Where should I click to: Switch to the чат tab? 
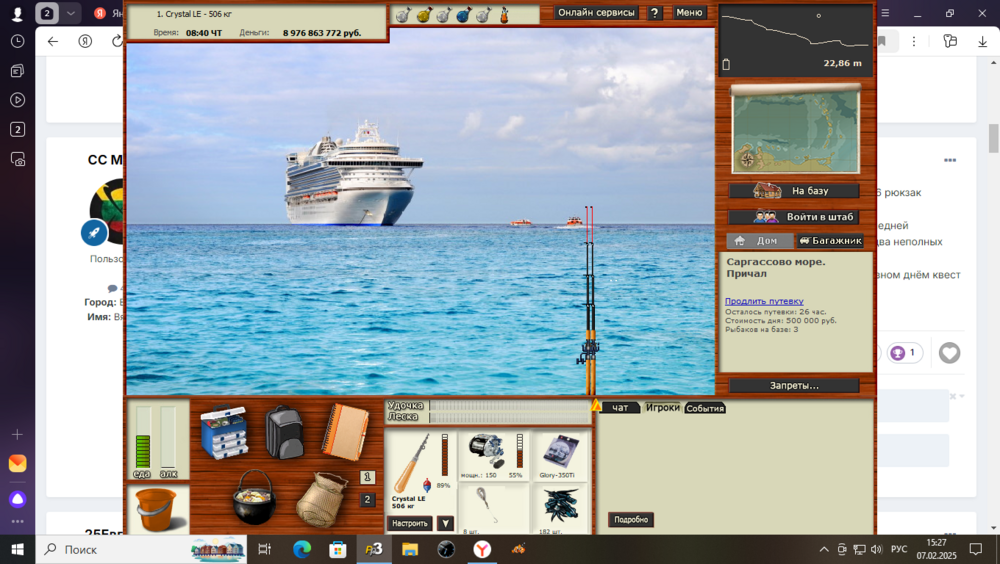pos(621,408)
